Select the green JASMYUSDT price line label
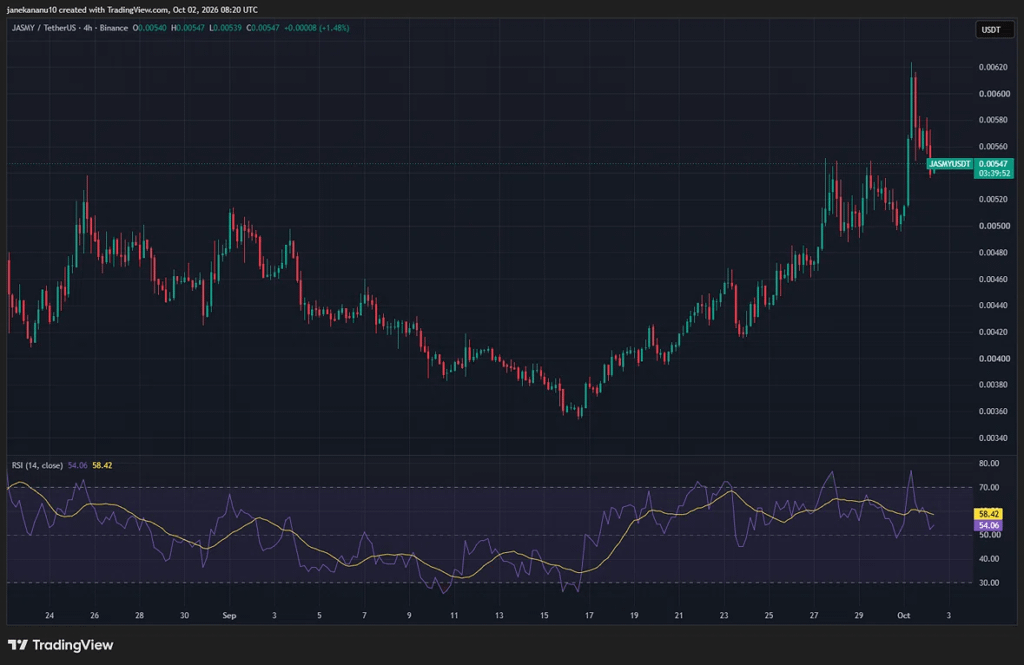This screenshot has height=665, width=1024. 950,164
